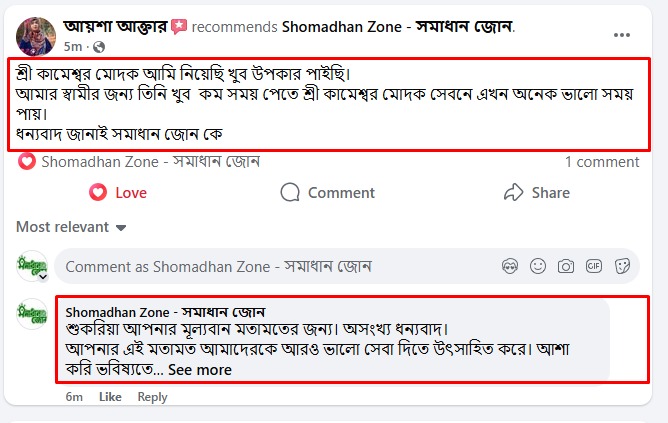Share the post using the Share button
The image size is (668, 423).
(536, 192)
